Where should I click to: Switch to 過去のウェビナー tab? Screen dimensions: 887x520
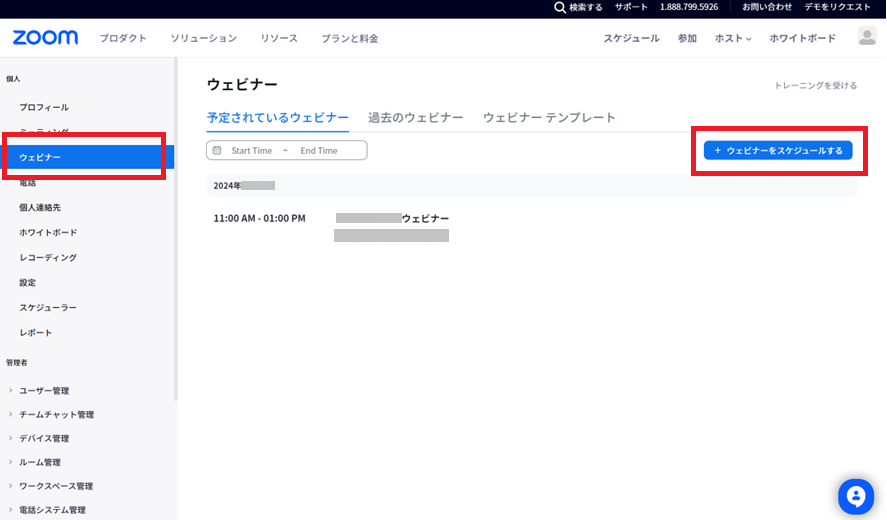pos(415,118)
